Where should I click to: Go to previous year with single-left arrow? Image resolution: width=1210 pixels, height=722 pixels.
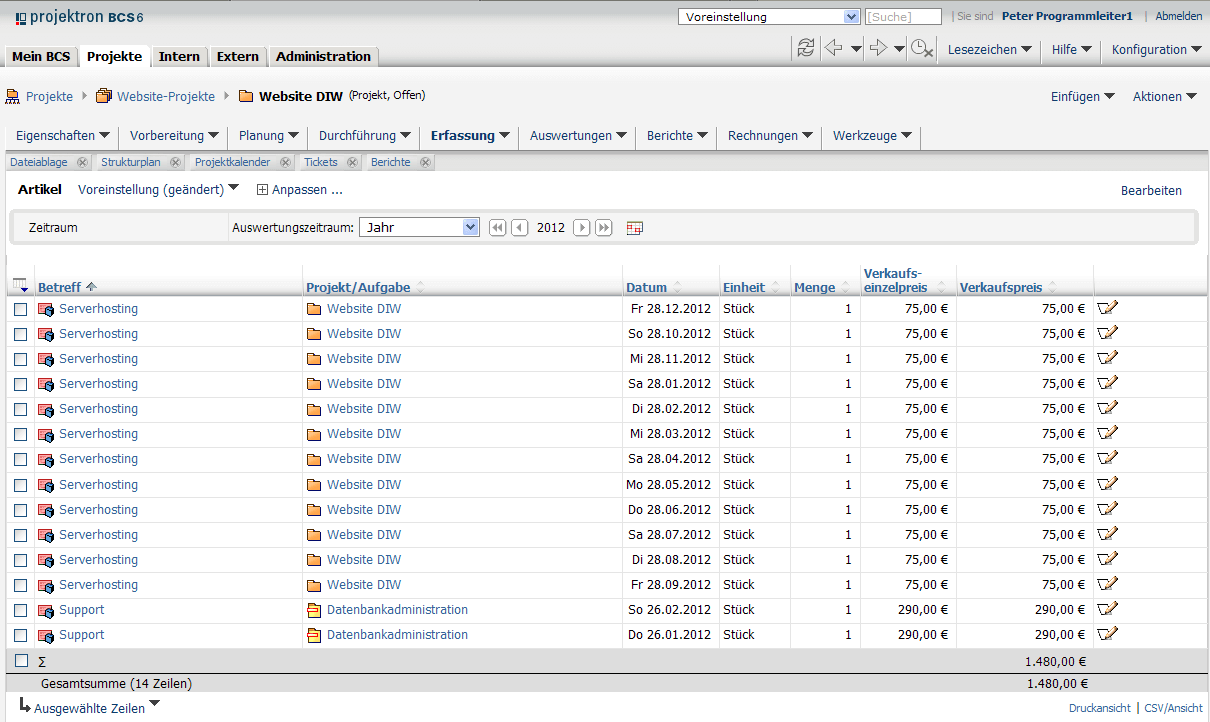click(520, 228)
